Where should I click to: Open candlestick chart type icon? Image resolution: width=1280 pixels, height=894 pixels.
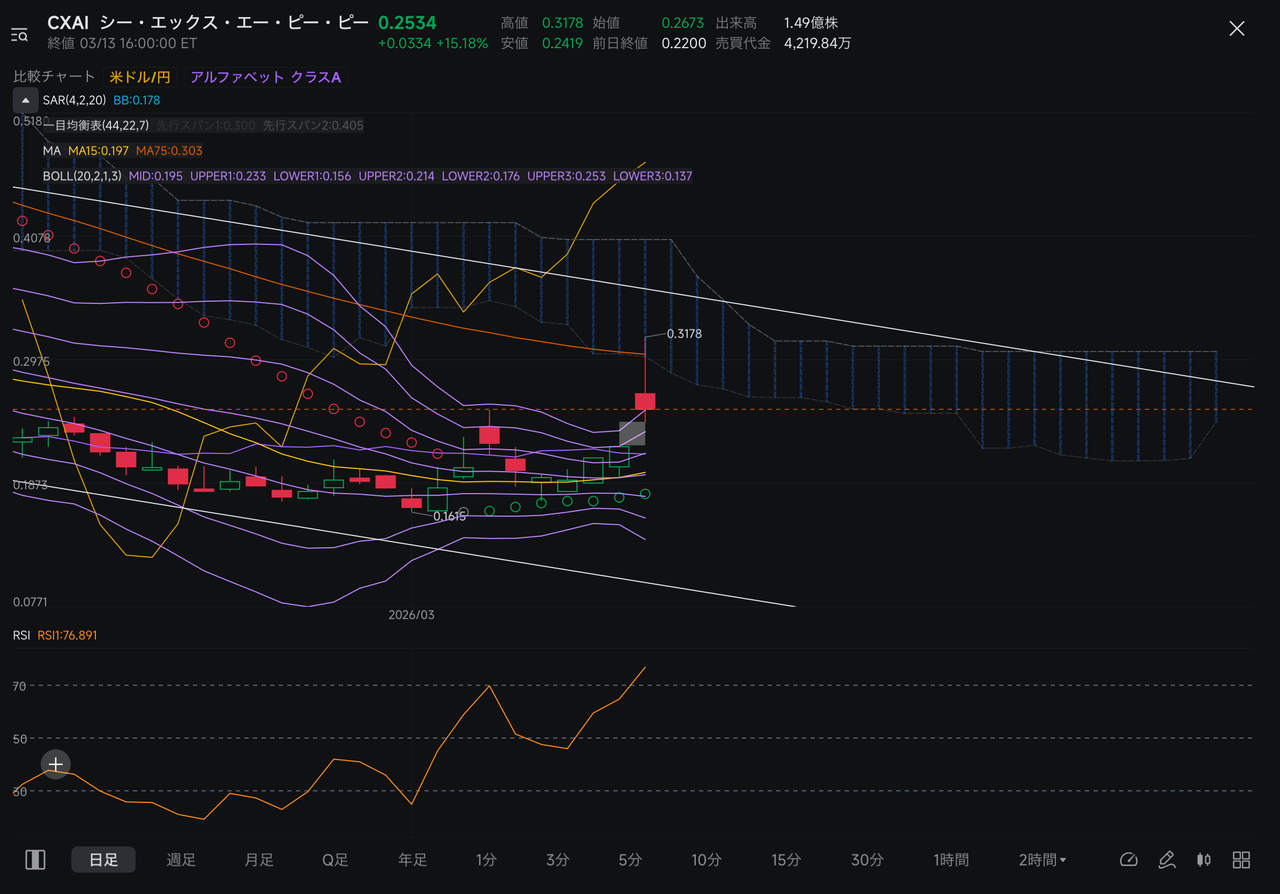[1204, 860]
